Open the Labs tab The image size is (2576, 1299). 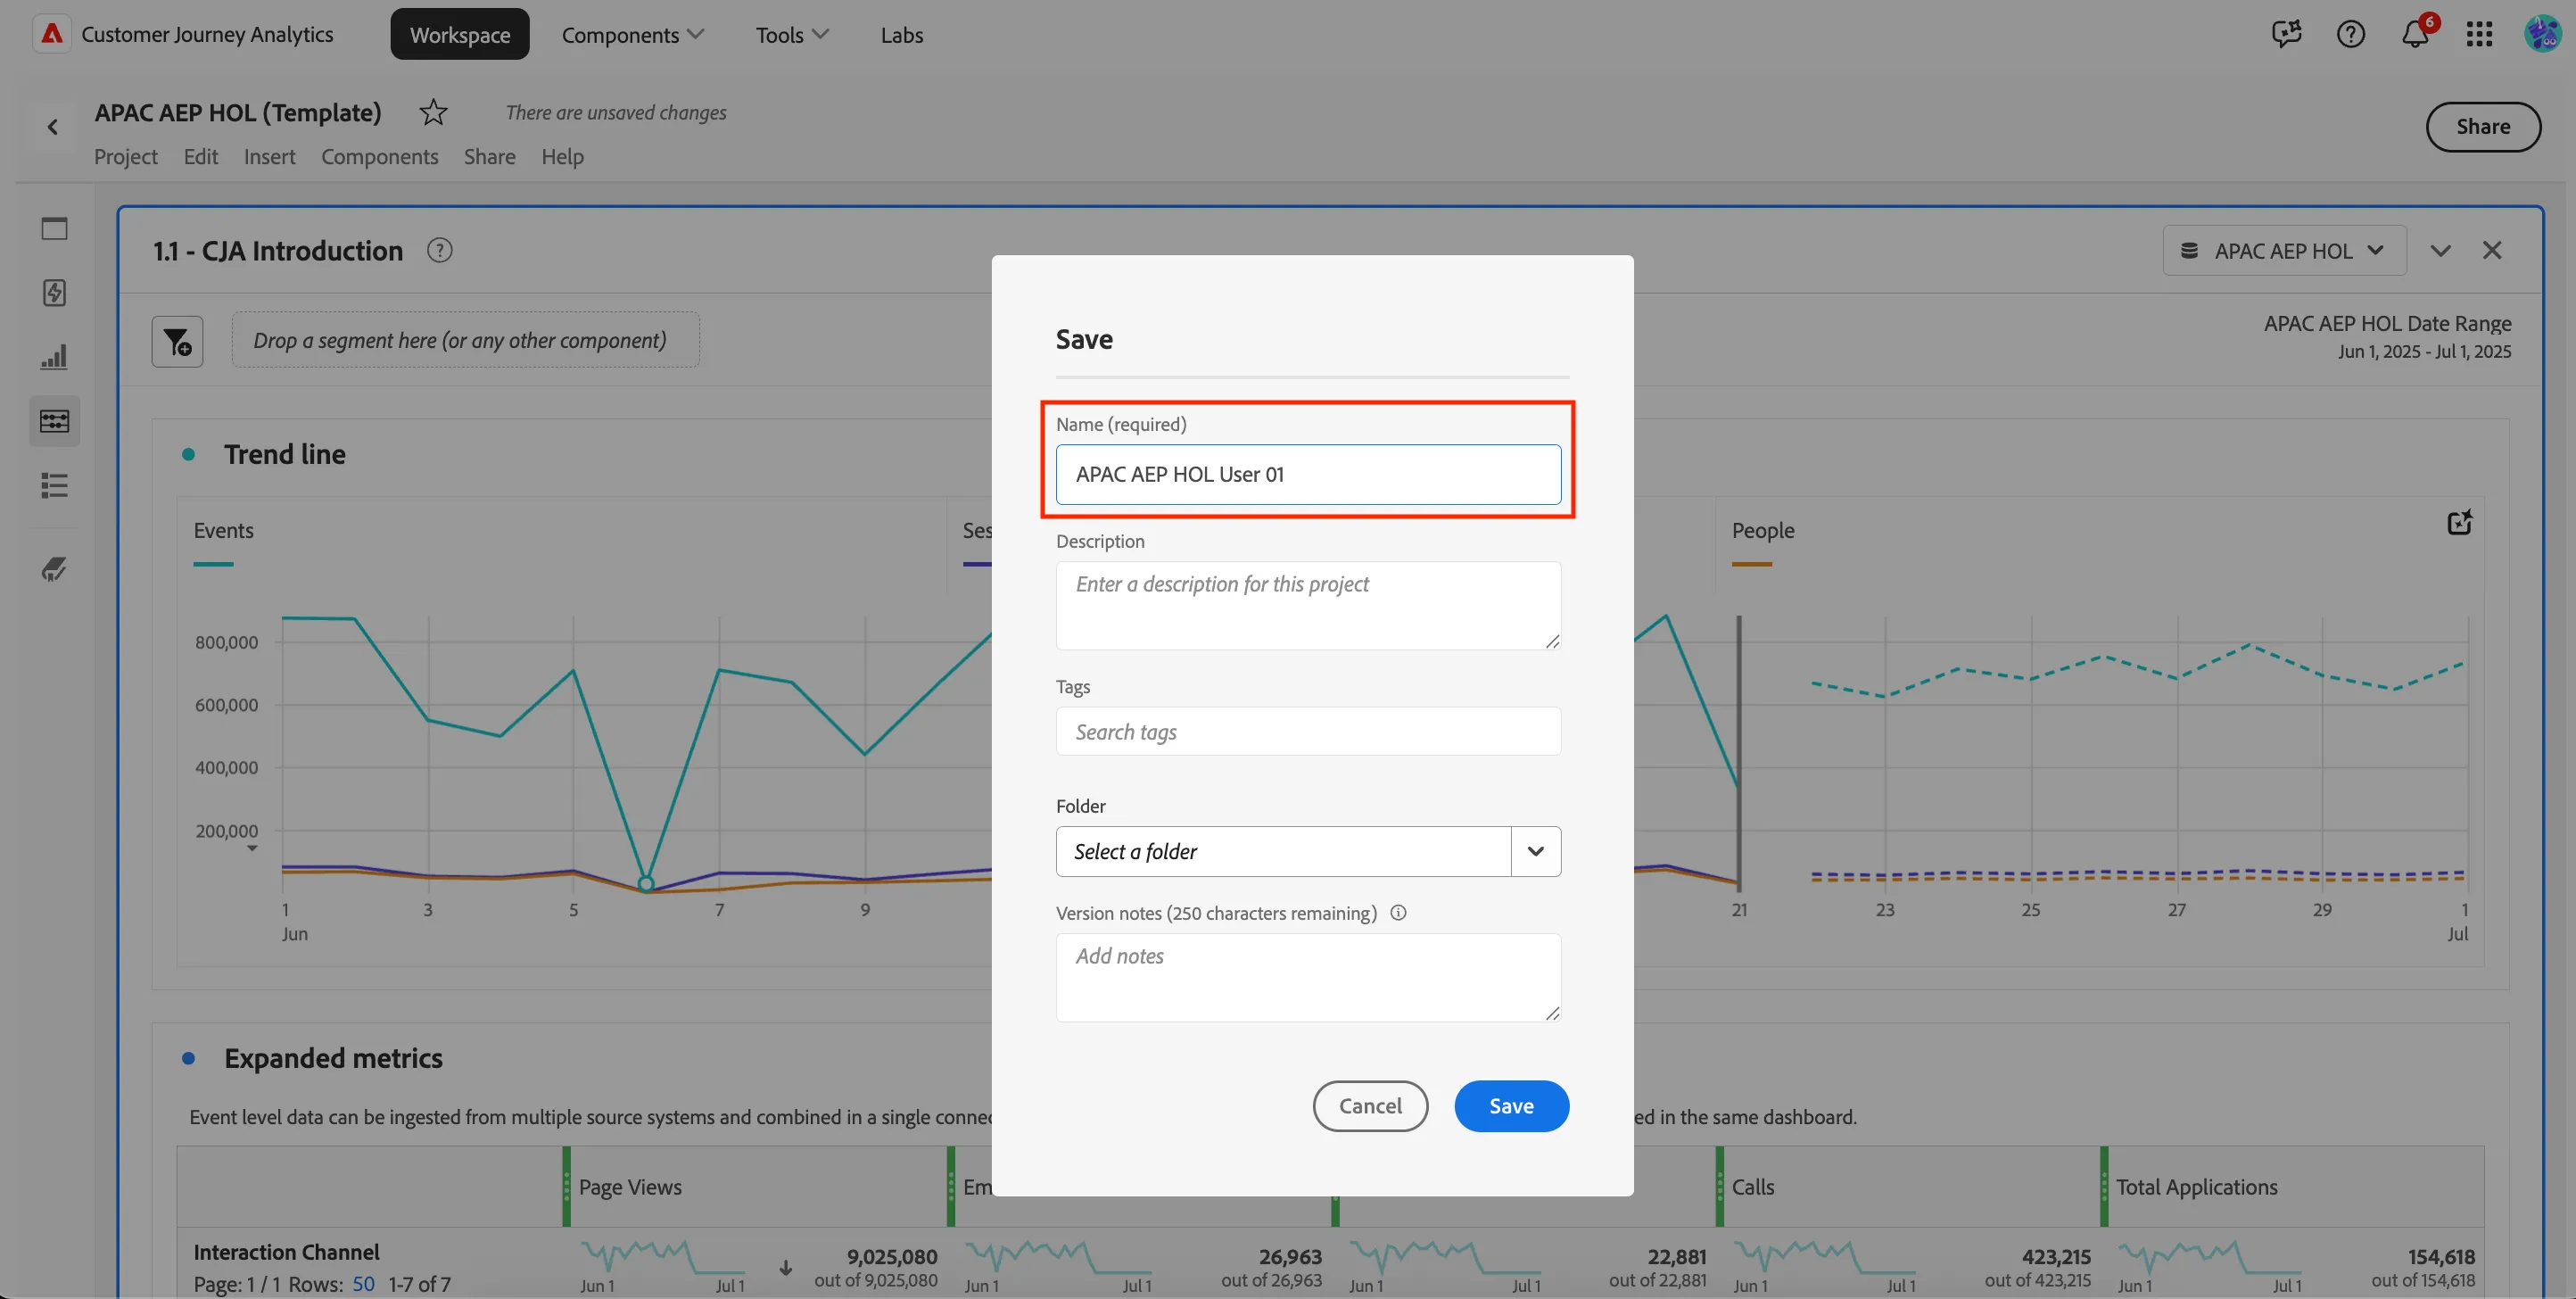point(901,34)
